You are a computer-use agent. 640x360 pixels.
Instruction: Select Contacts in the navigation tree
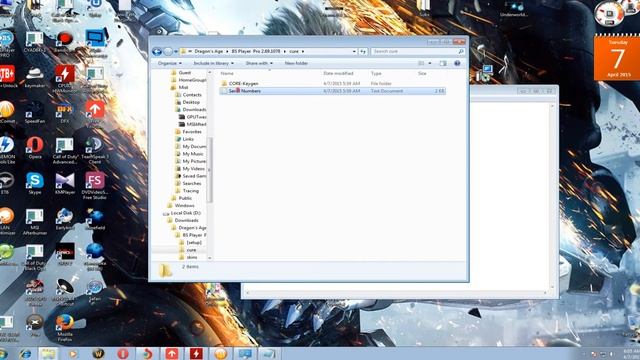[x=192, y=95]
